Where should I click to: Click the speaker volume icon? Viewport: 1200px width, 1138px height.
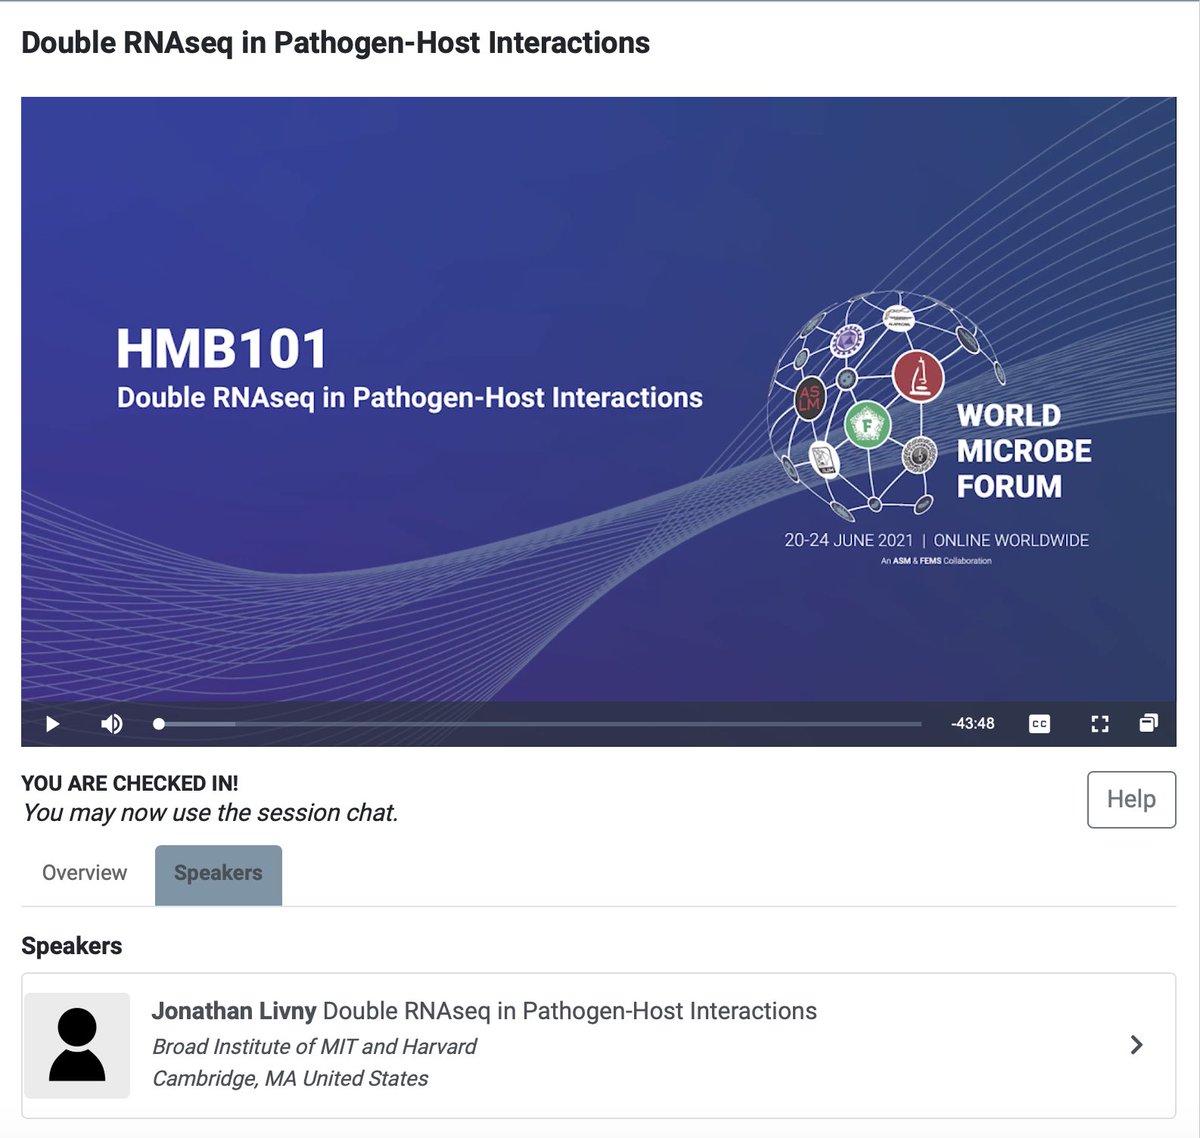tap(112, 723)
